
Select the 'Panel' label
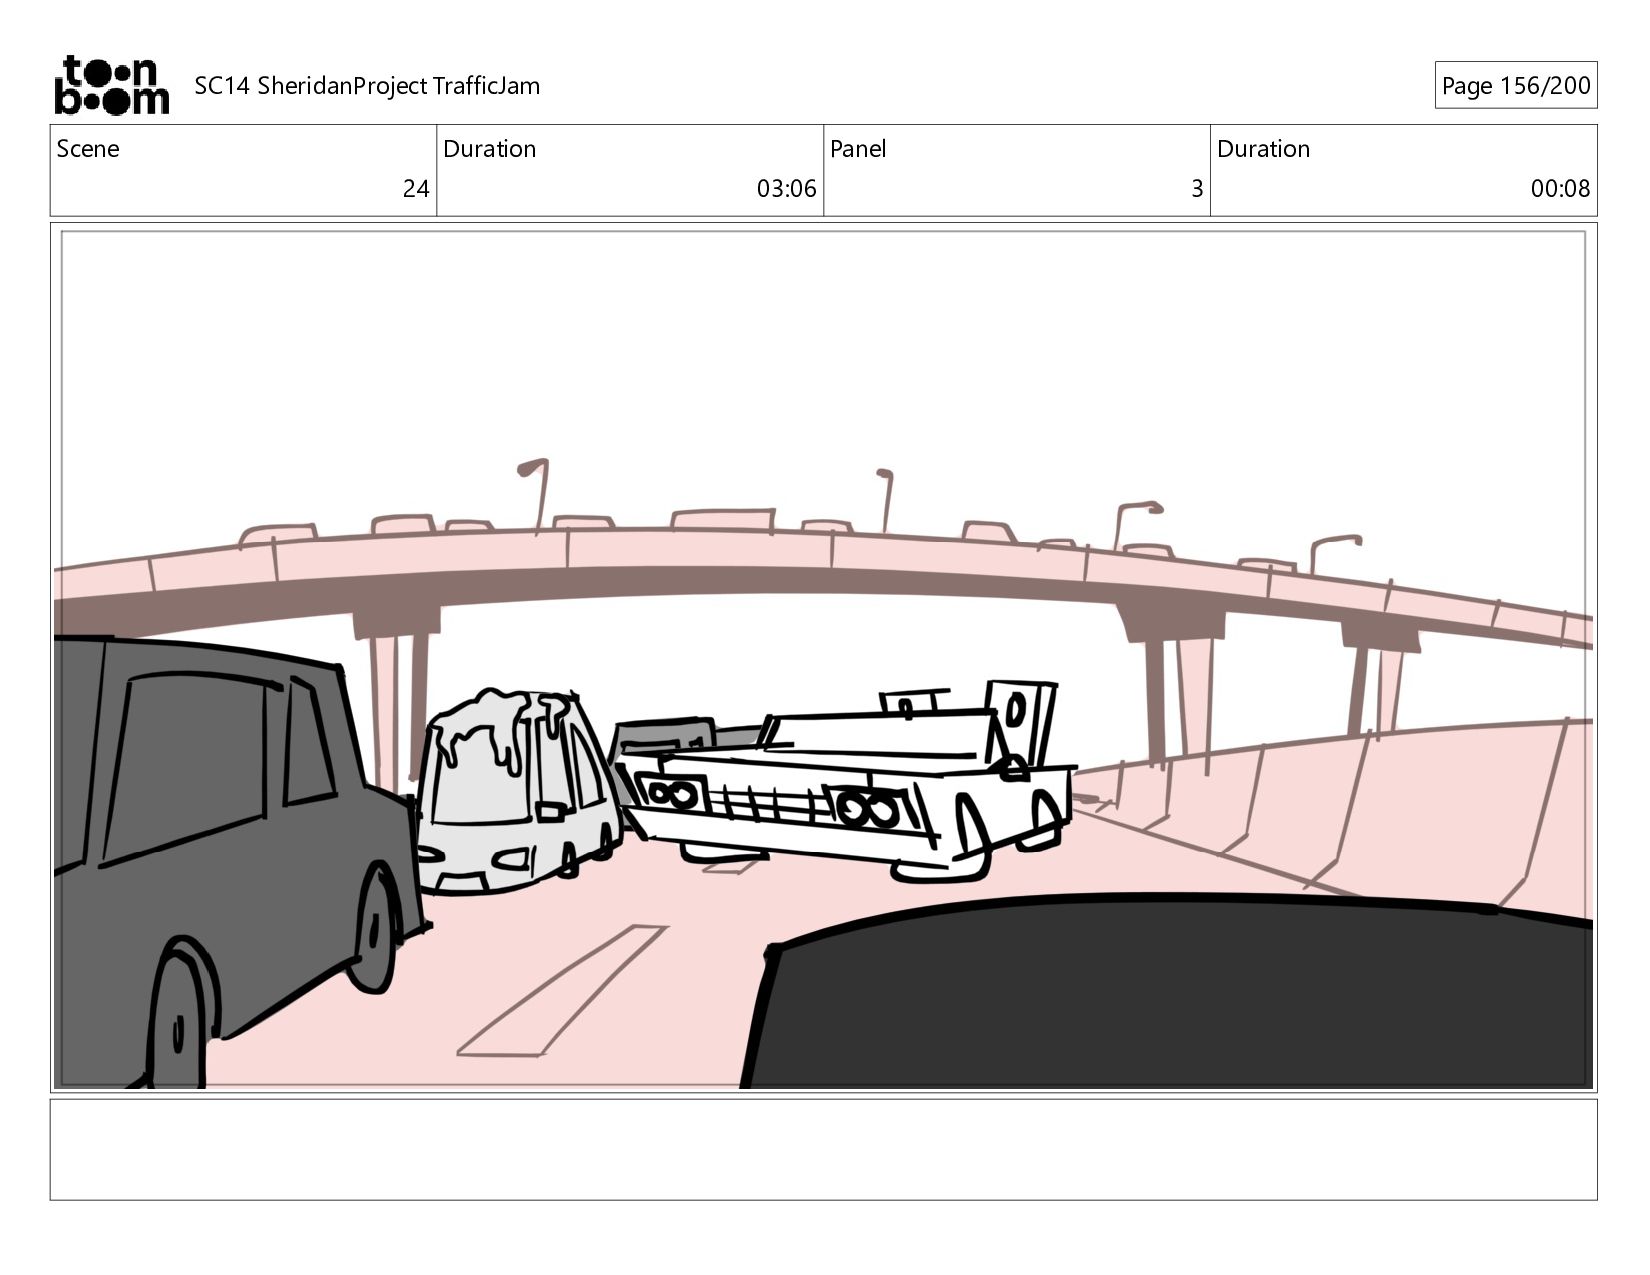(858, 149)
